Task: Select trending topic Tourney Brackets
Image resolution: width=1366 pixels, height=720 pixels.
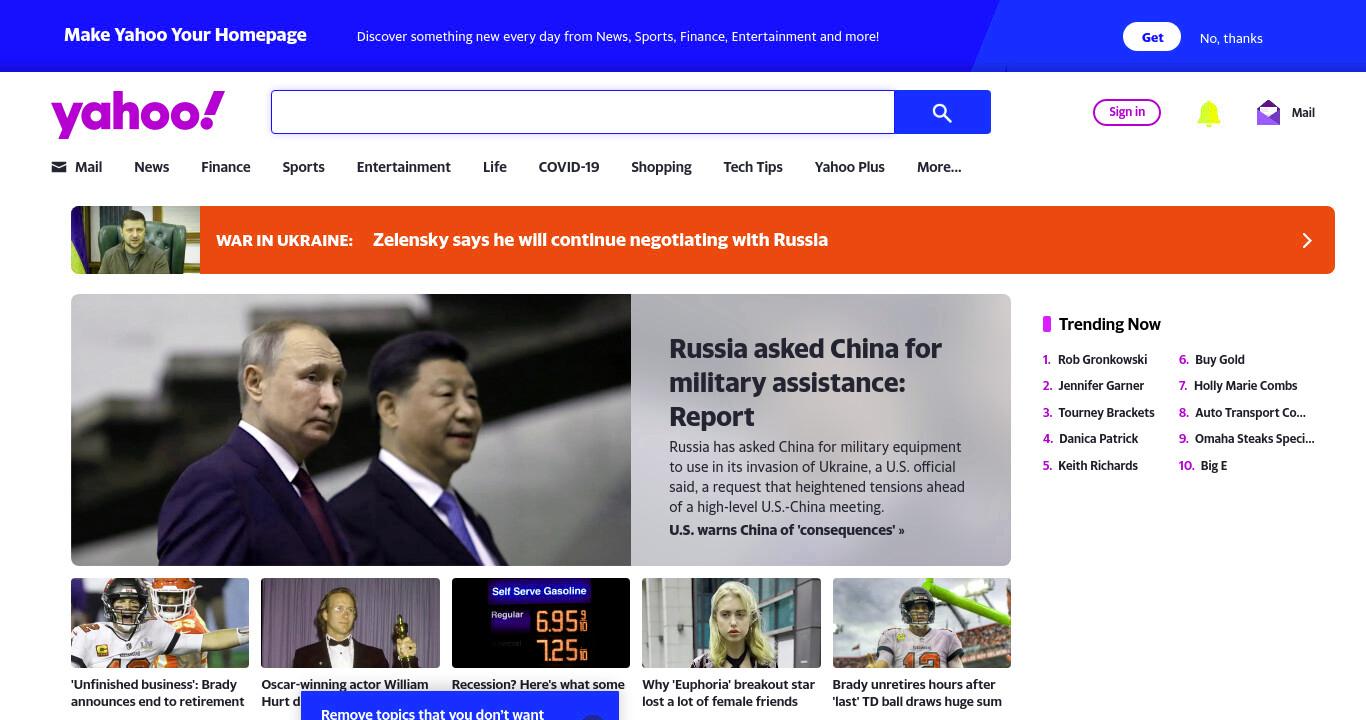Action: click(1106, 412)
